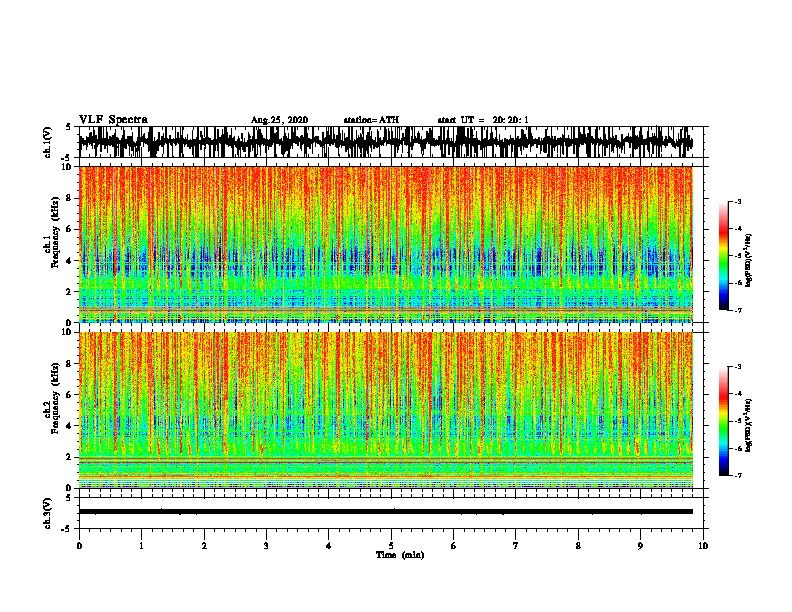Click the "7" tick on the time axis
This screenshot has width=792, height=612.
516,546
